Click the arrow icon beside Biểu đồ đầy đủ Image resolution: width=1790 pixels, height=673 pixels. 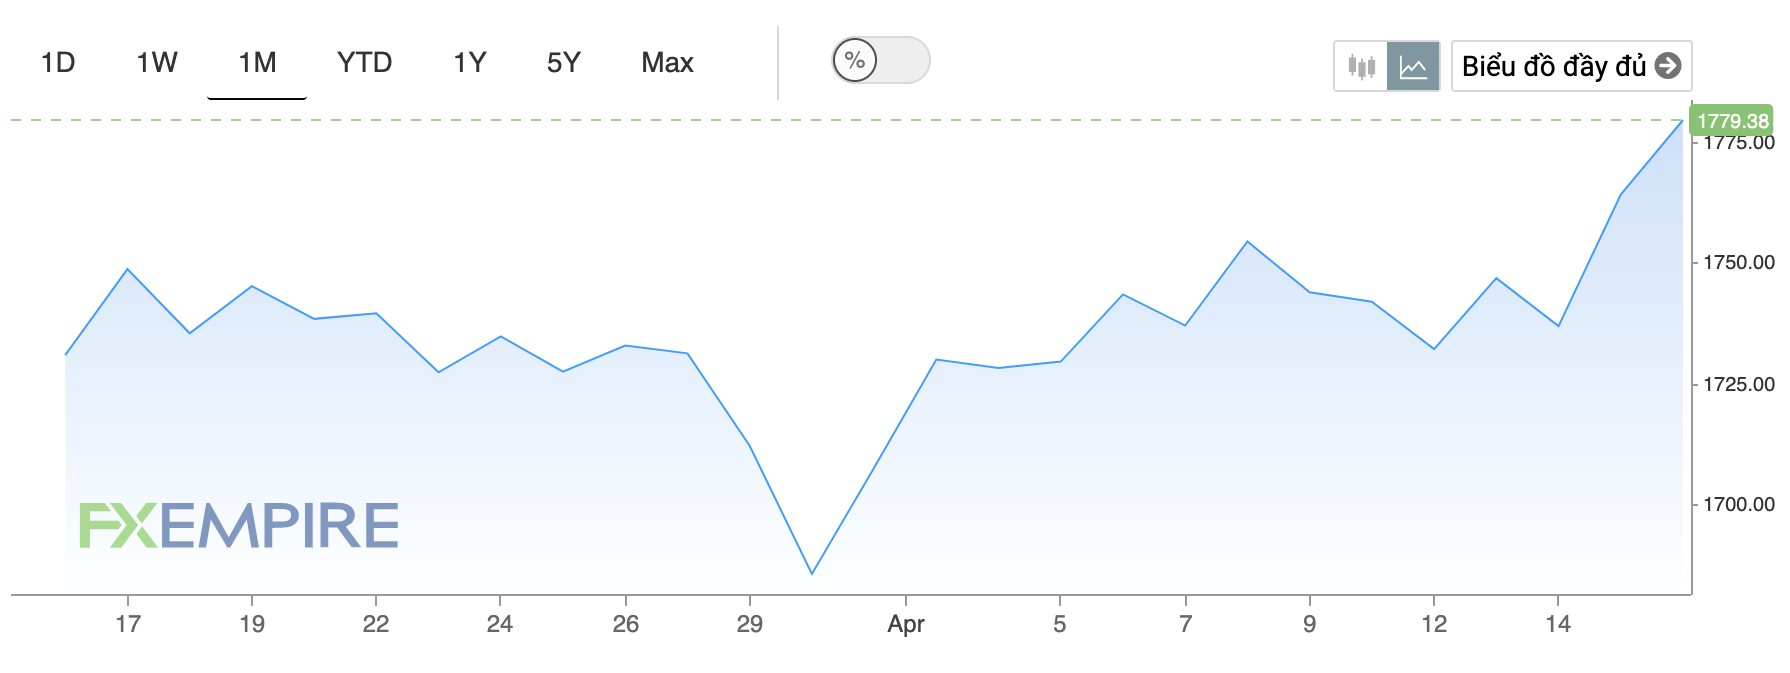(1668, 66)
